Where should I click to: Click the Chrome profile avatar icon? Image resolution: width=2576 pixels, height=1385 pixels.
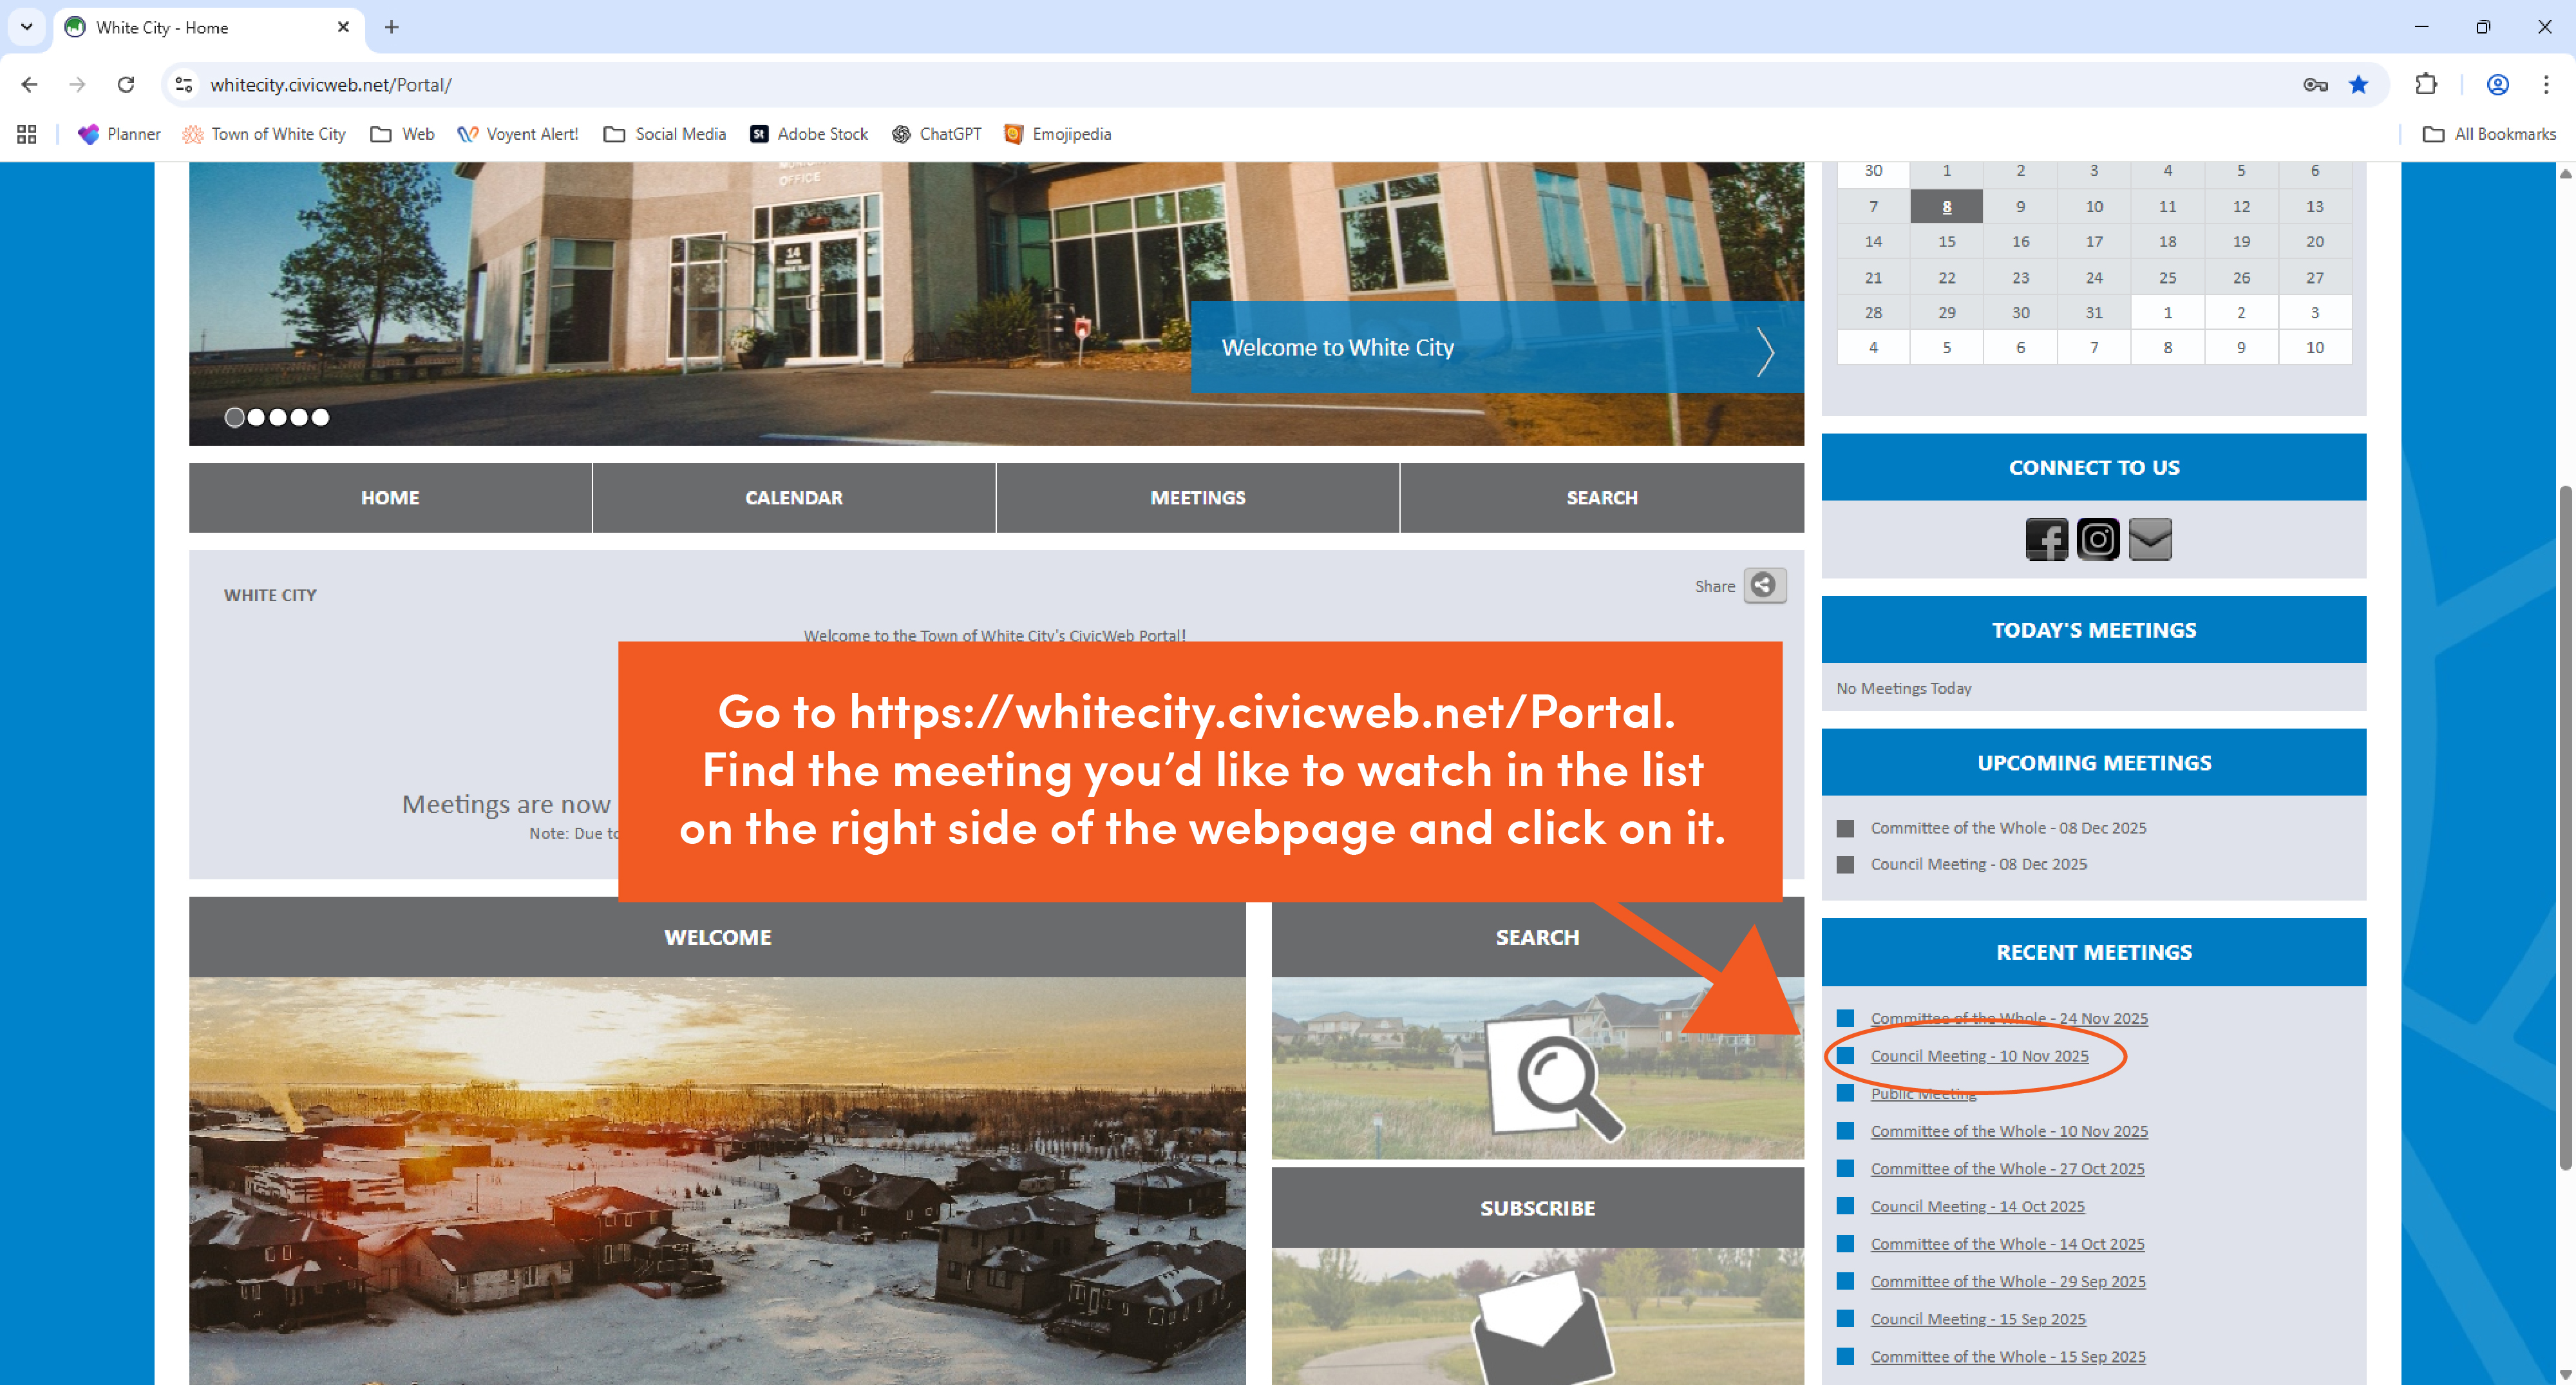(2497, 85)
